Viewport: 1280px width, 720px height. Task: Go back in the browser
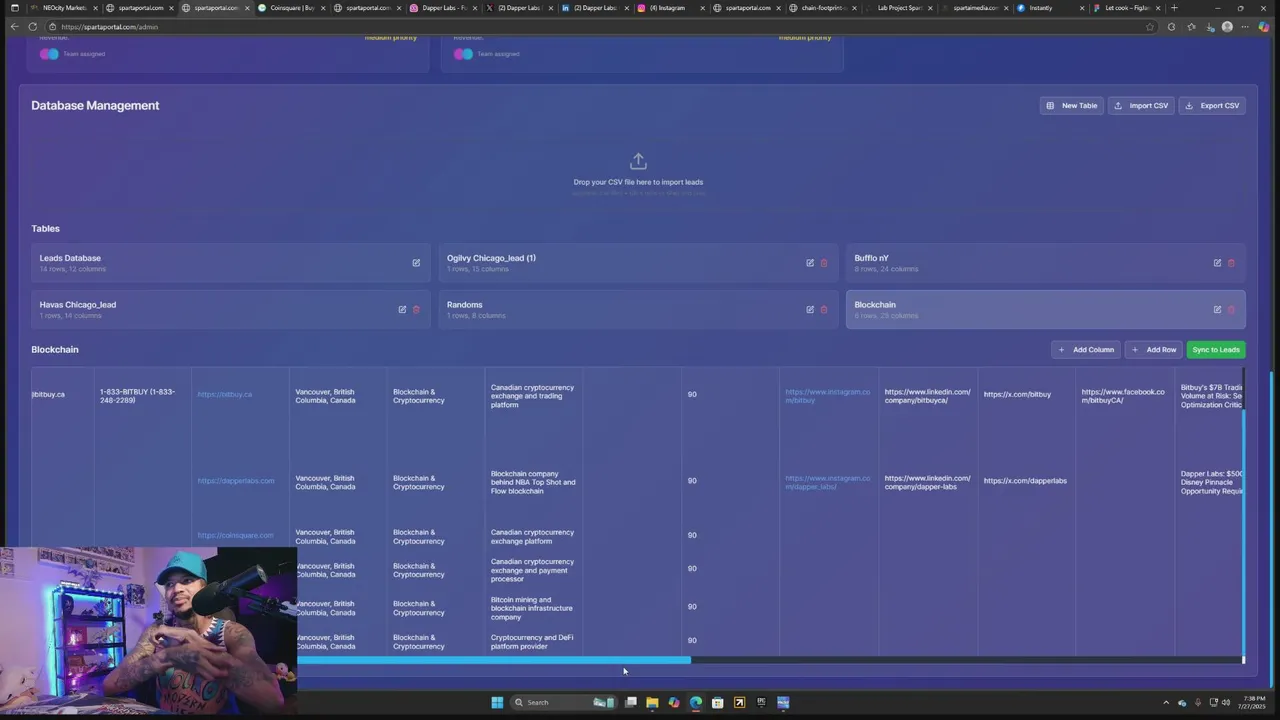pyautogui.click(x=14, y=27)
